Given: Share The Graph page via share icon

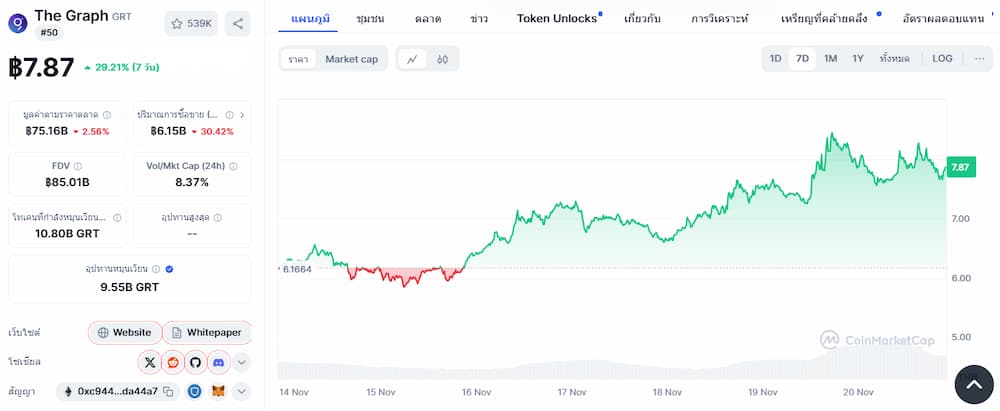Looking at the screenshot, I should tap(238, 24).
